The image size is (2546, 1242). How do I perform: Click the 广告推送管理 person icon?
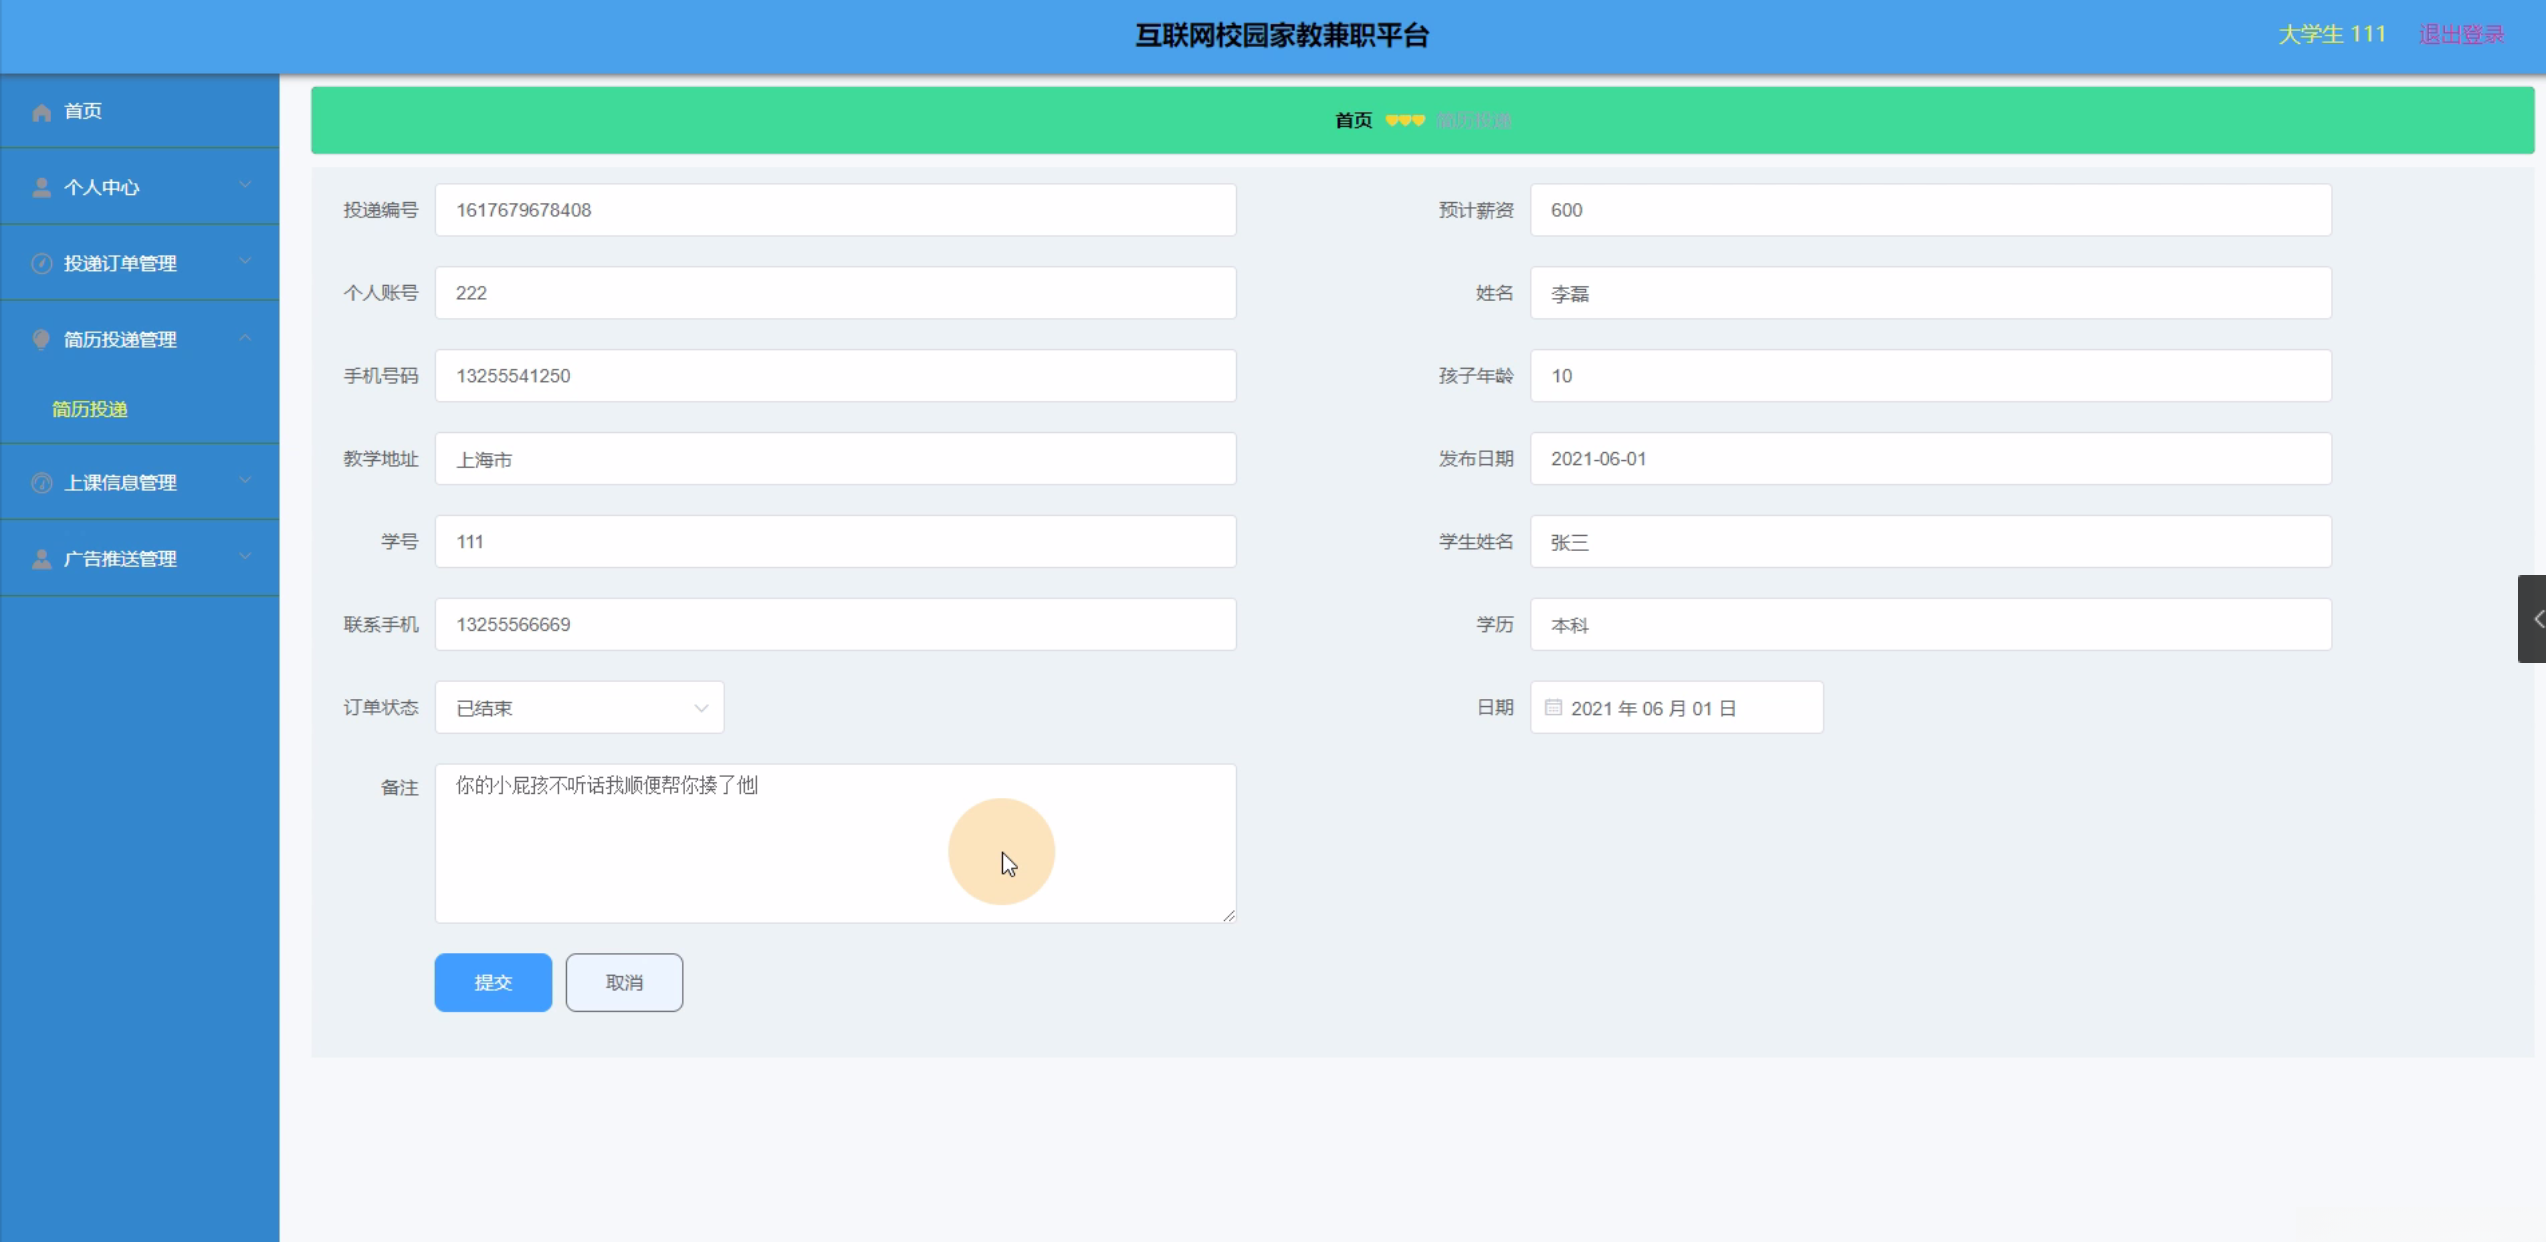41,559
